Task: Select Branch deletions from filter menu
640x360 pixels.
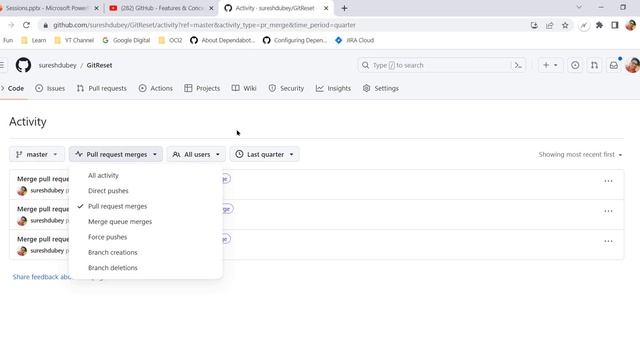Action: coord(146,268)
